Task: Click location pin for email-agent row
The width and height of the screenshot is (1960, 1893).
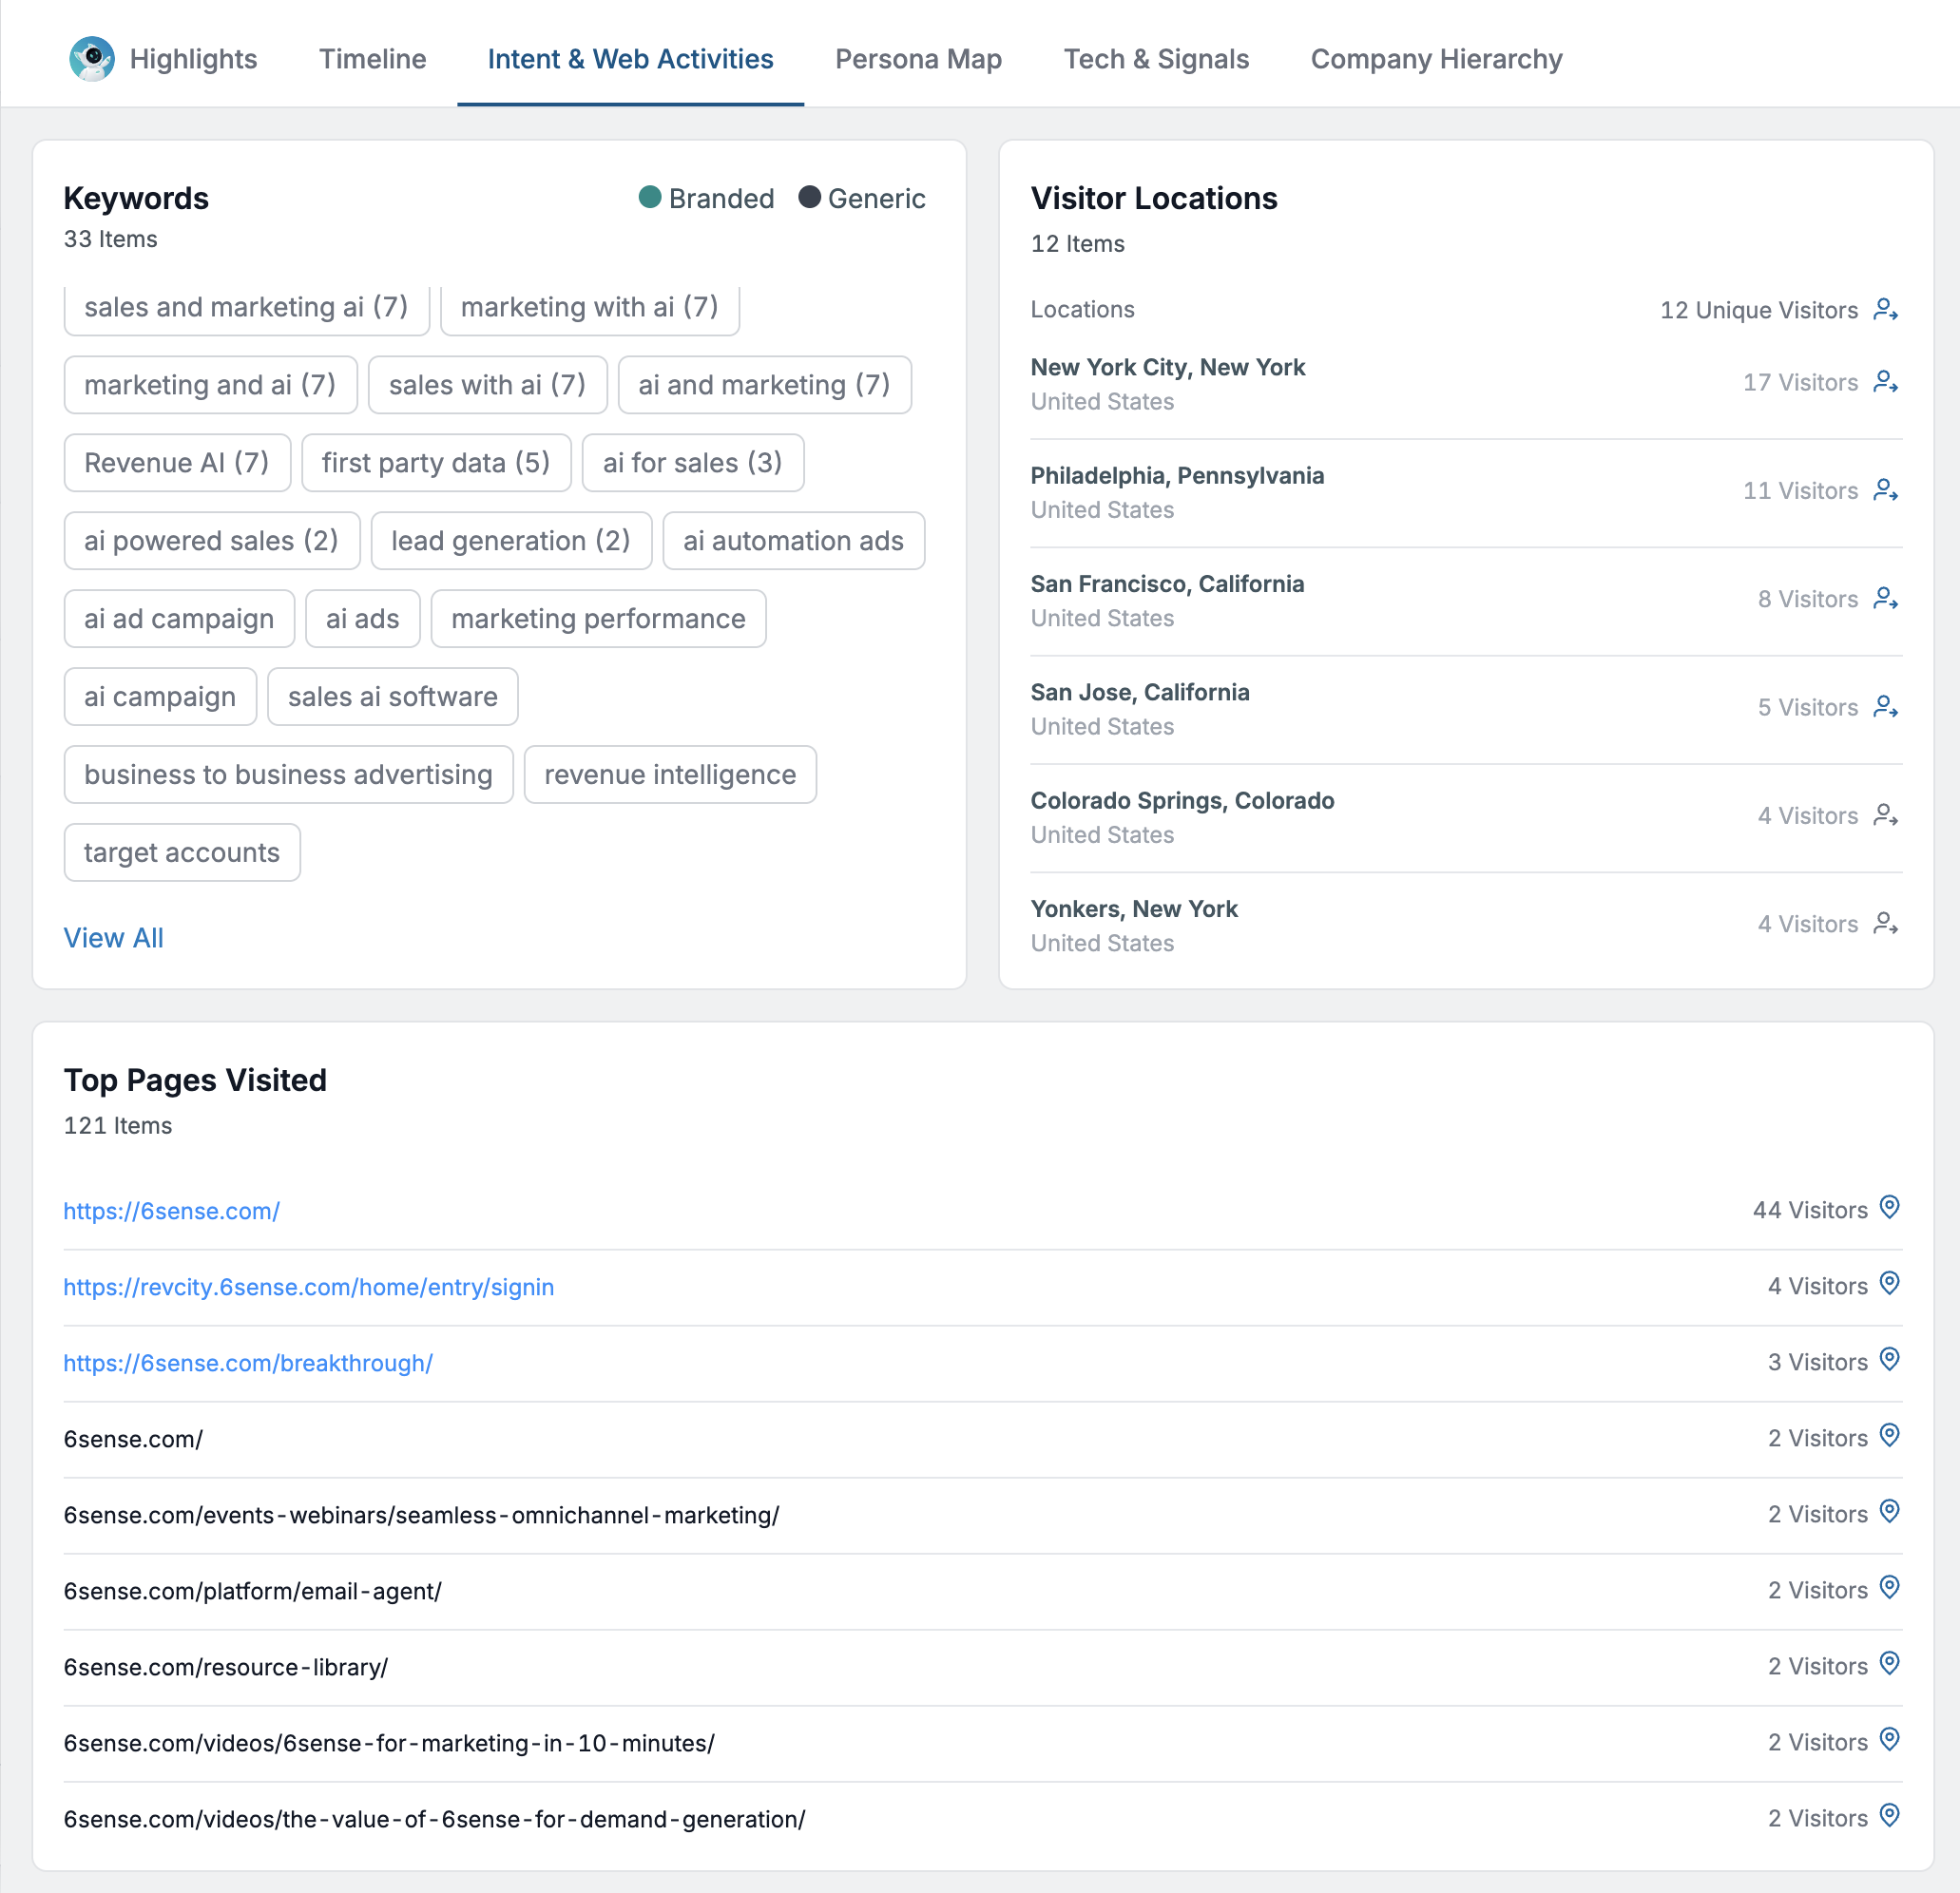Action: coord(1889,1588)
